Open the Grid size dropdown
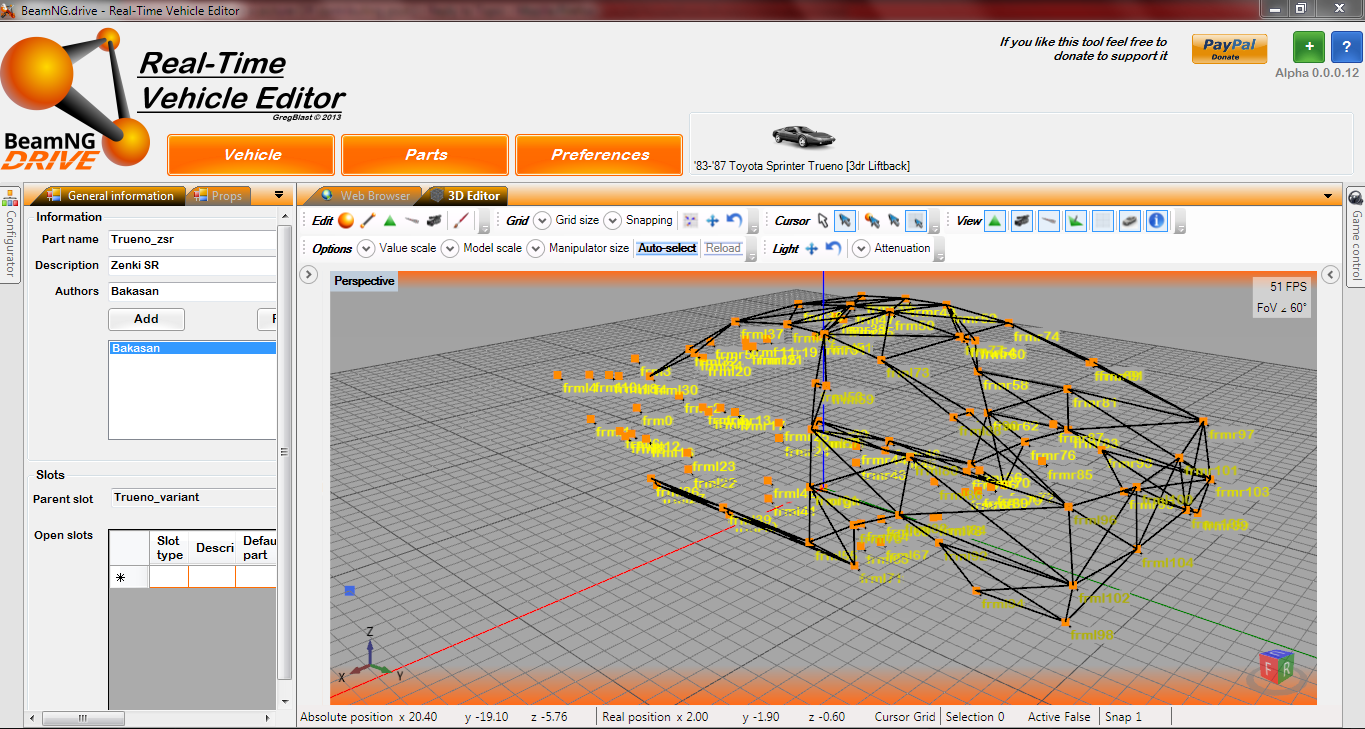The image size is (1365, 729). pyautogui.click(x=542, y=221)
